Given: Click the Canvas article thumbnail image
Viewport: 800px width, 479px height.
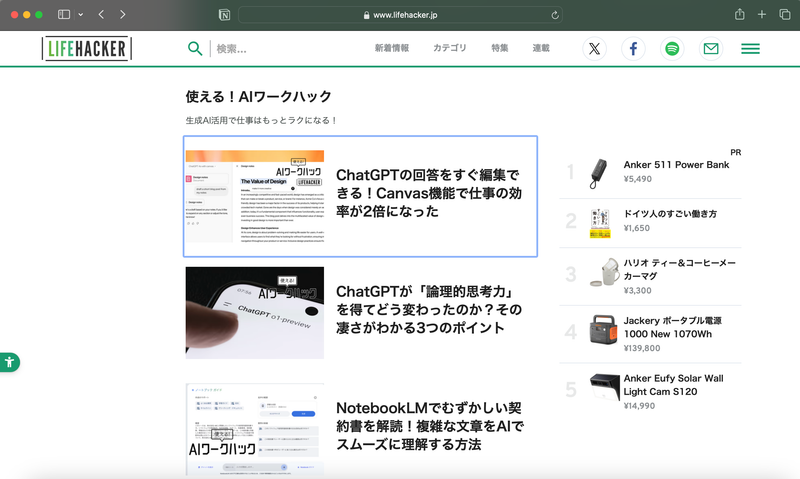Looking at the screenshot, I should pos(255,196).
